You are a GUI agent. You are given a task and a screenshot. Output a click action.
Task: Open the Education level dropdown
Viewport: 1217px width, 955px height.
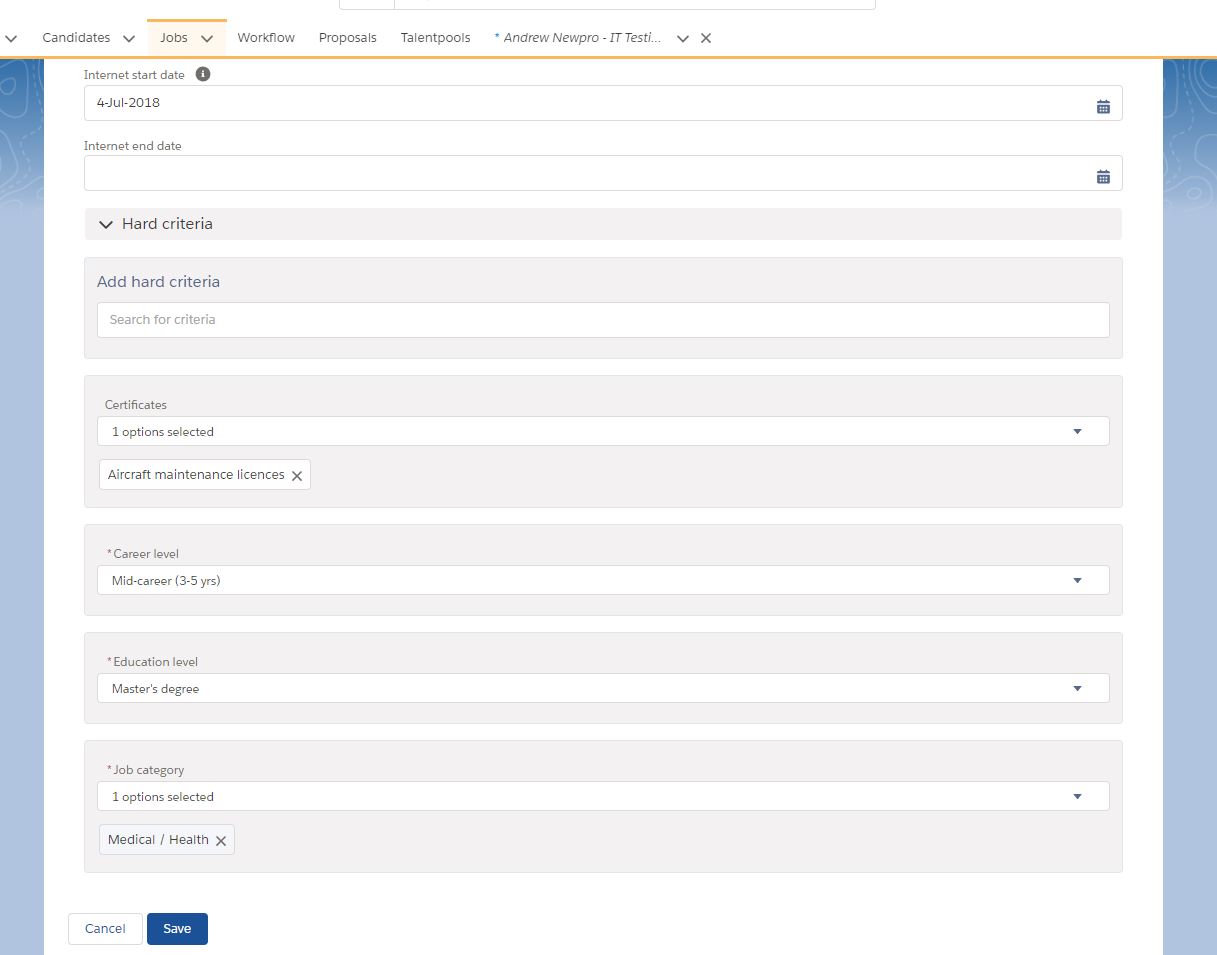[x=603, y=688]
